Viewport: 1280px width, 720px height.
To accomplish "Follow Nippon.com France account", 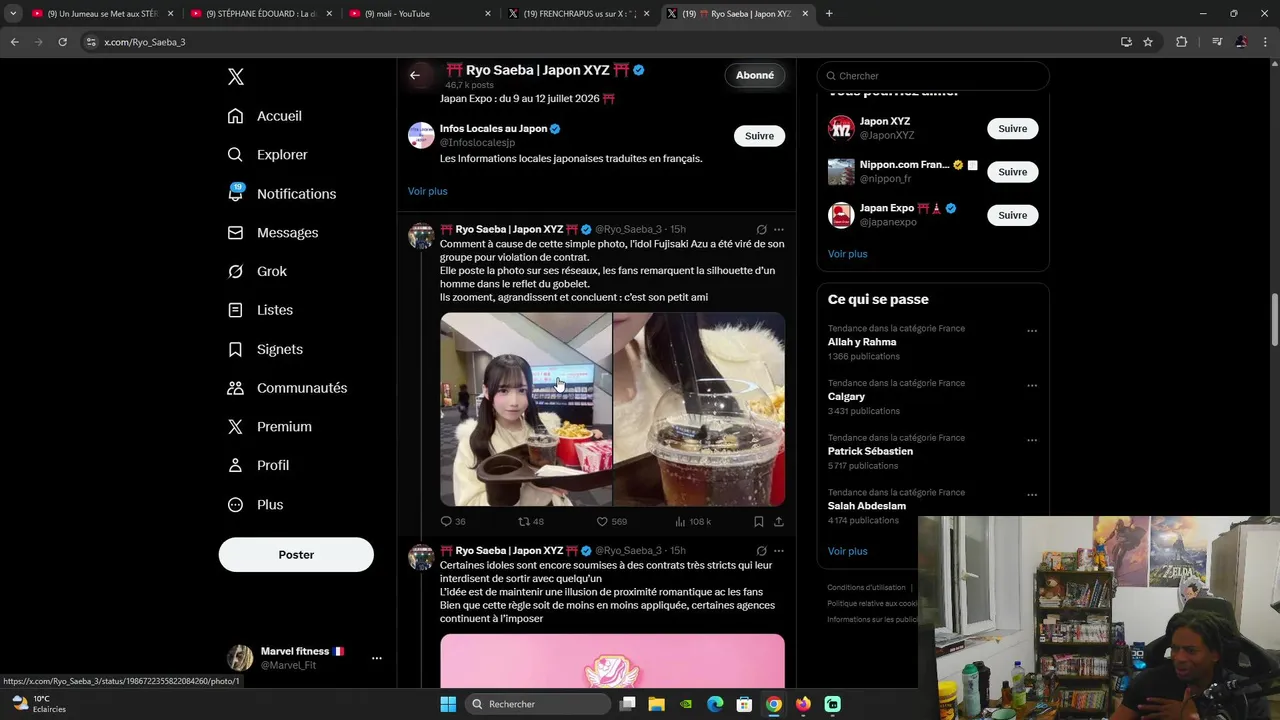I will (1012, 172).
